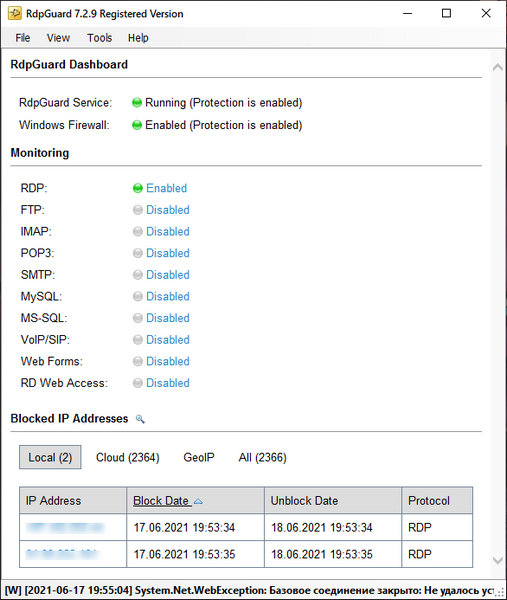Viewport: 507px width, 600px height.
Task: Click the green RDP status indicator
Action: coord(137,188)
